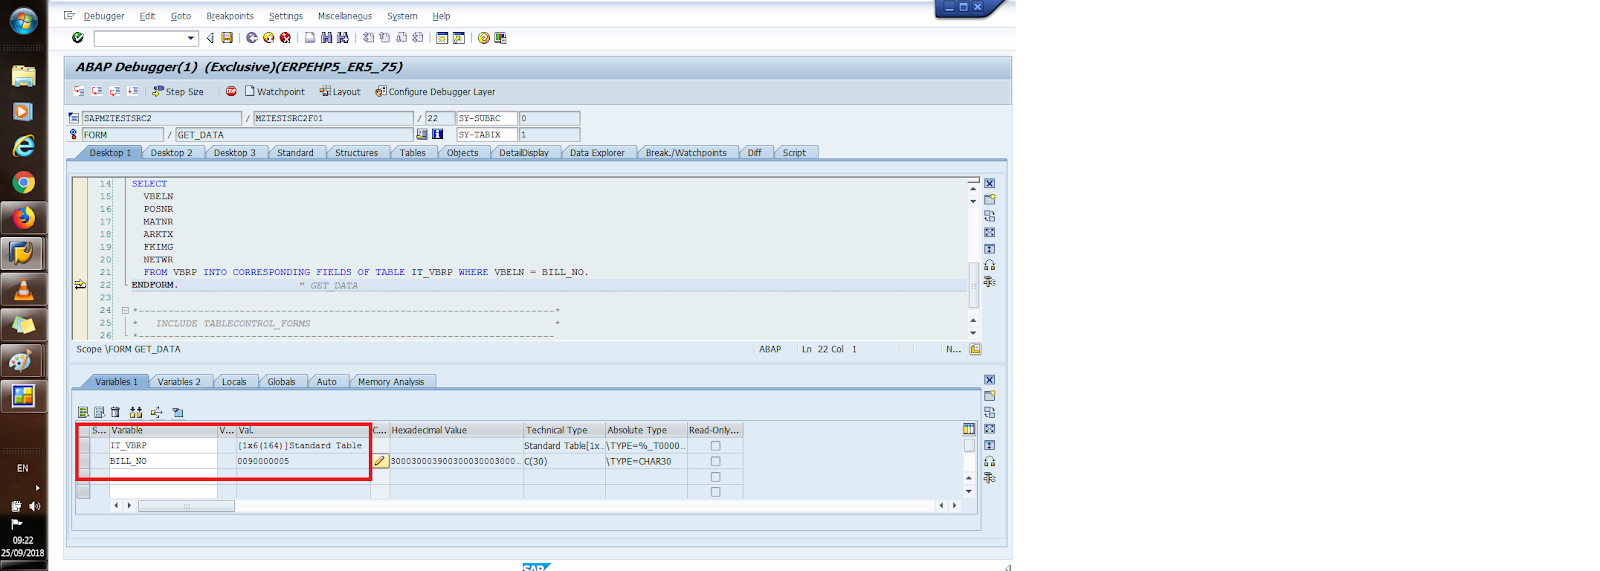Click the yellow Exit icon
Viewport: 1600px width, 571px height.
(x=268, y=38)
